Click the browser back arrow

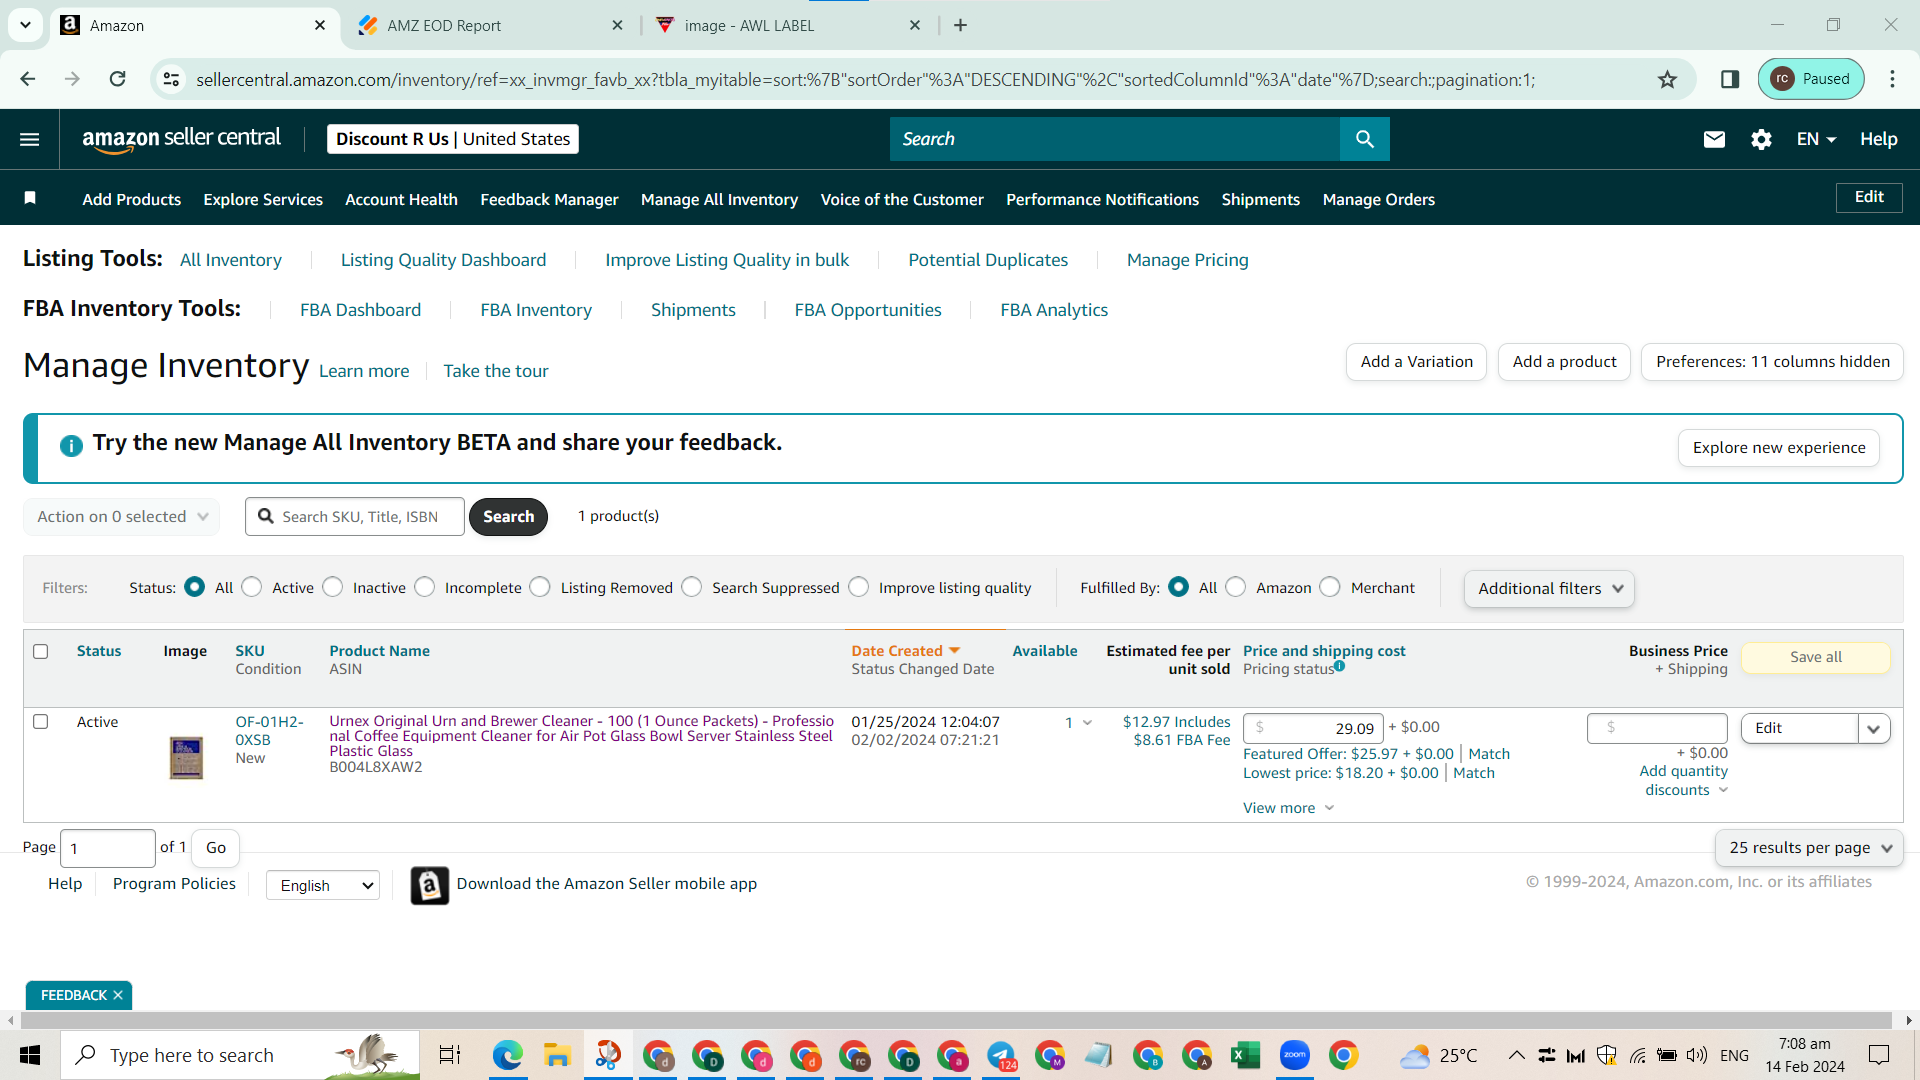[x=28, y=79]
